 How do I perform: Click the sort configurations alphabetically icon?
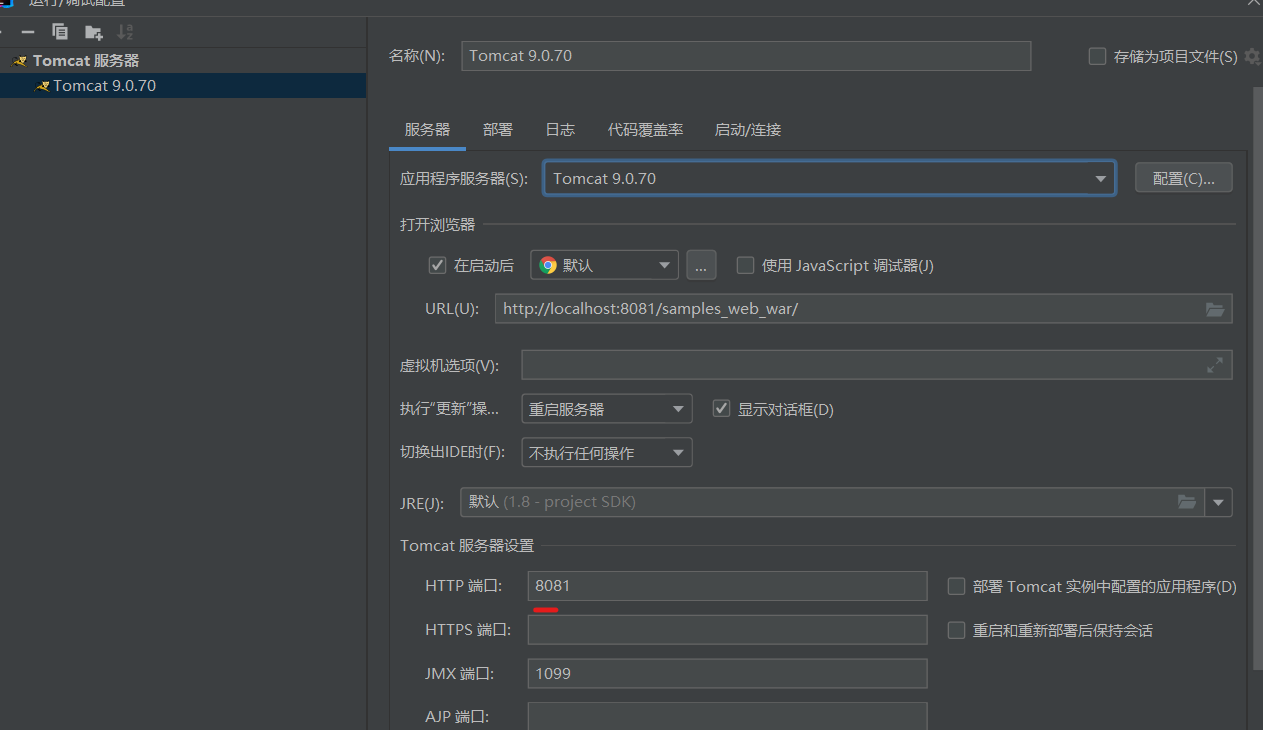tap(125, 32)
